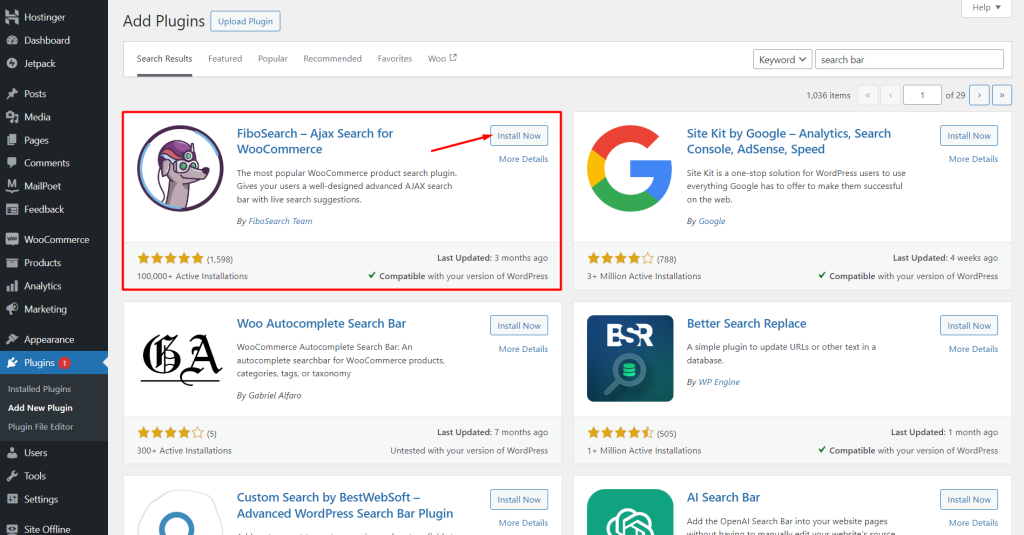The width and height of the screenshot is (1024, 535).
Task: Click the Plugins update count badge
Action: [x=65, y=363]
